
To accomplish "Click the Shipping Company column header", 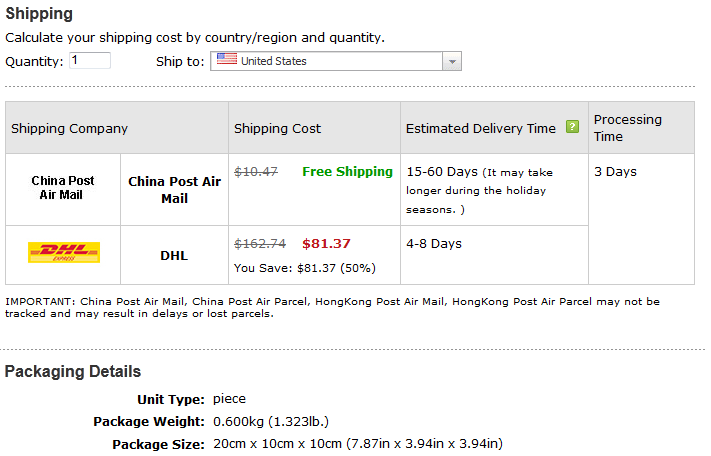I will click(69, 128).
